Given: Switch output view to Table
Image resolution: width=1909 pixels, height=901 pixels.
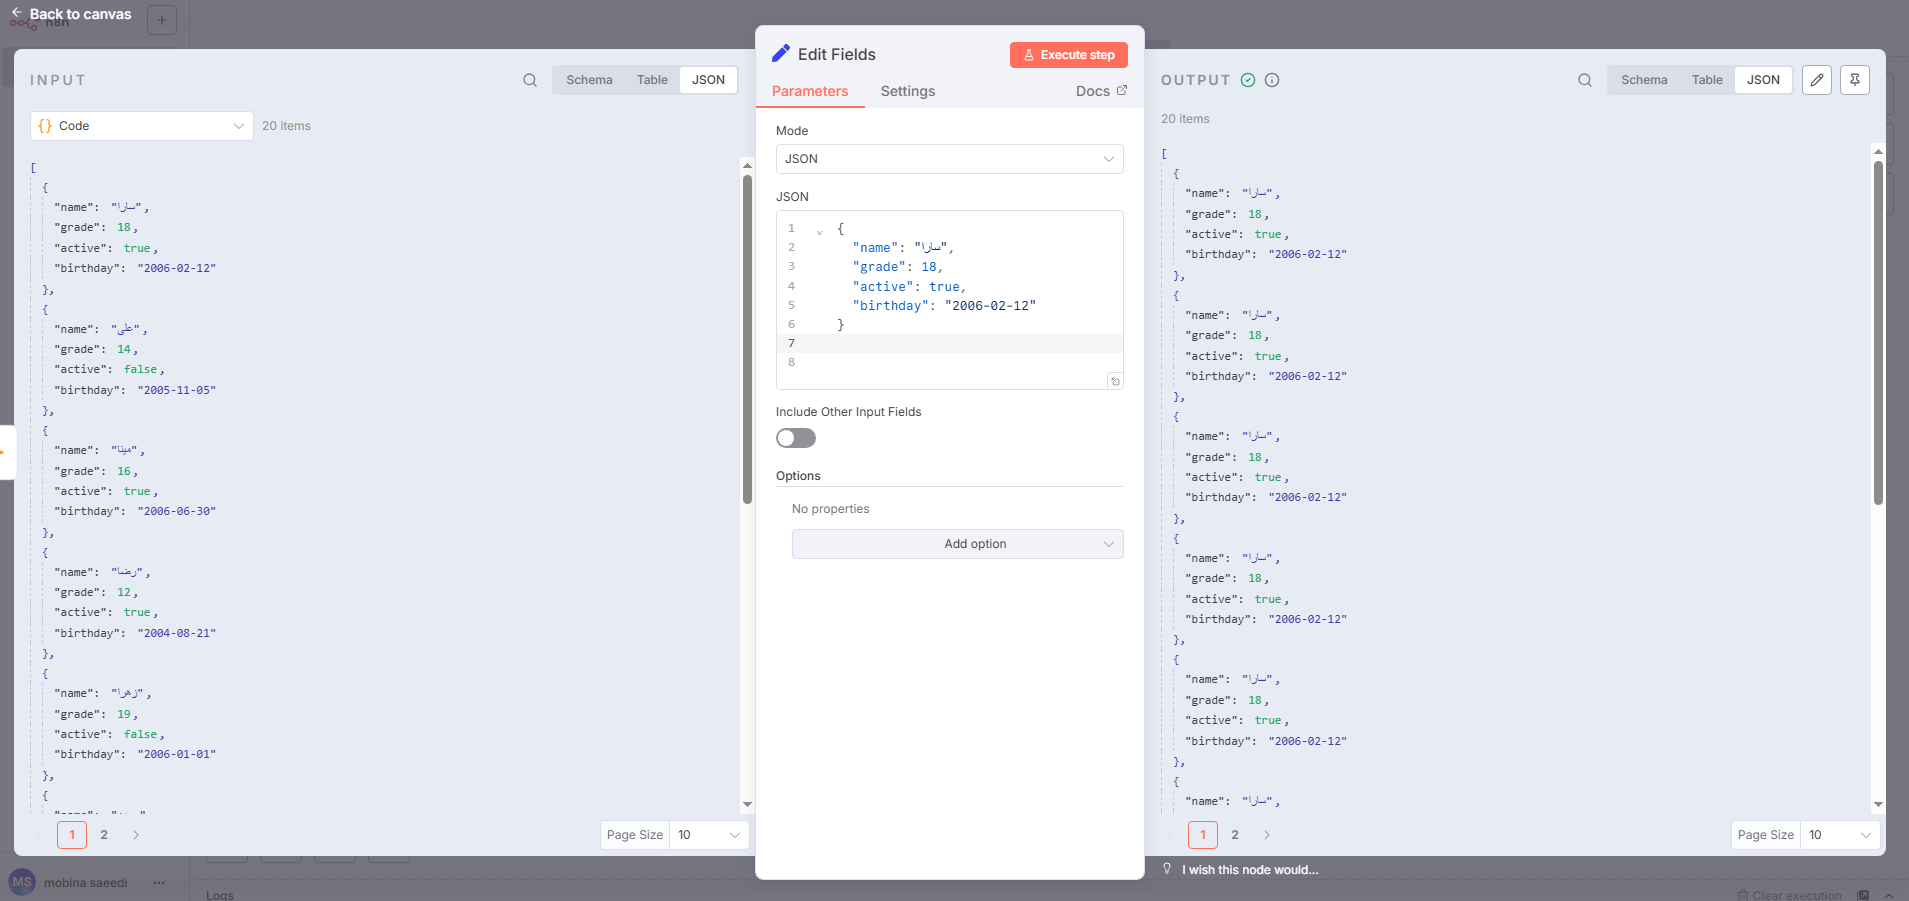Looking at the screenshot, I should coord(1707,80).
